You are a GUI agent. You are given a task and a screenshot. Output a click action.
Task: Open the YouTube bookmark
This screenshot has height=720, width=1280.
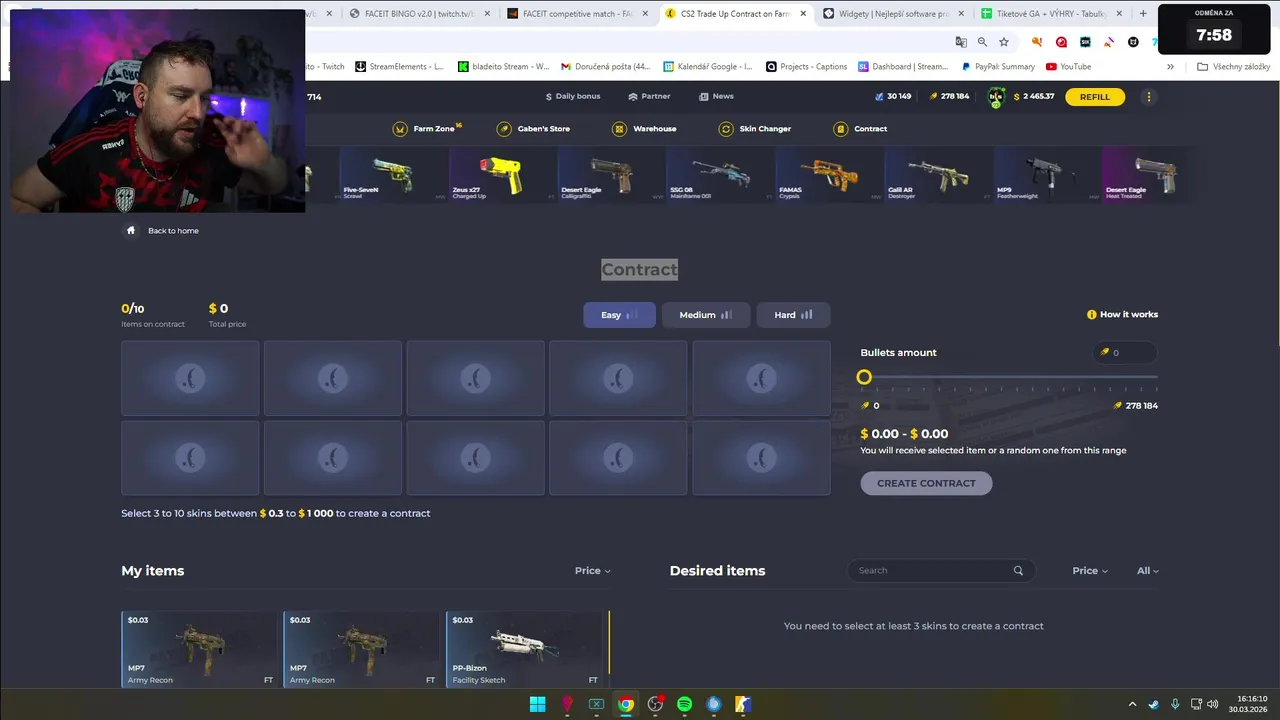(1068, 67)
